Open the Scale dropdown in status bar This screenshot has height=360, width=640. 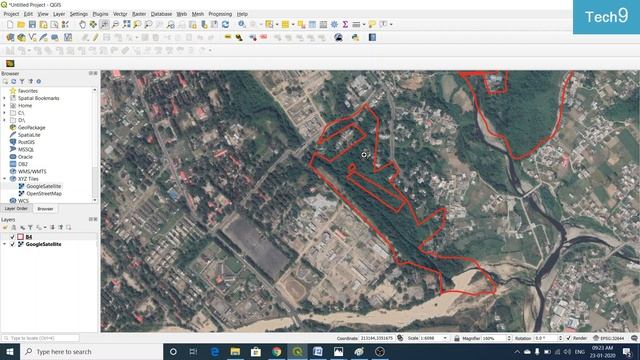tap(445, 338)
